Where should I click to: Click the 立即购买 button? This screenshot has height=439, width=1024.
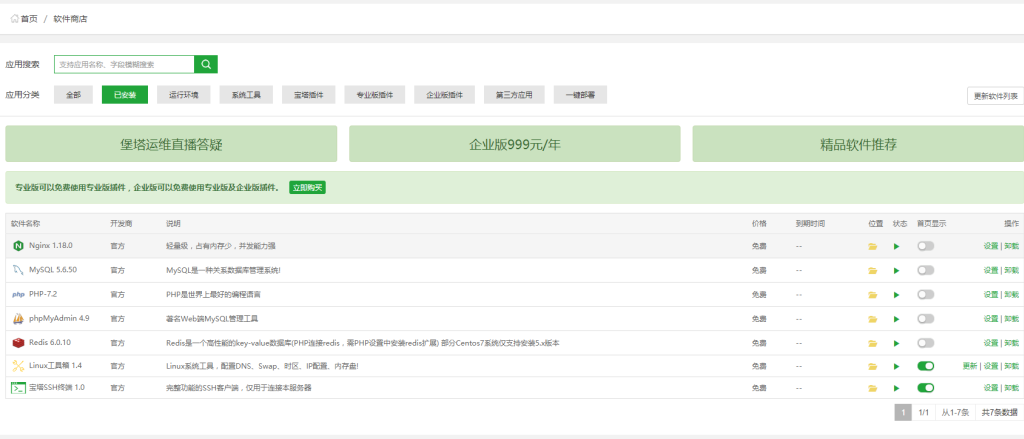(x=308, y=187)
